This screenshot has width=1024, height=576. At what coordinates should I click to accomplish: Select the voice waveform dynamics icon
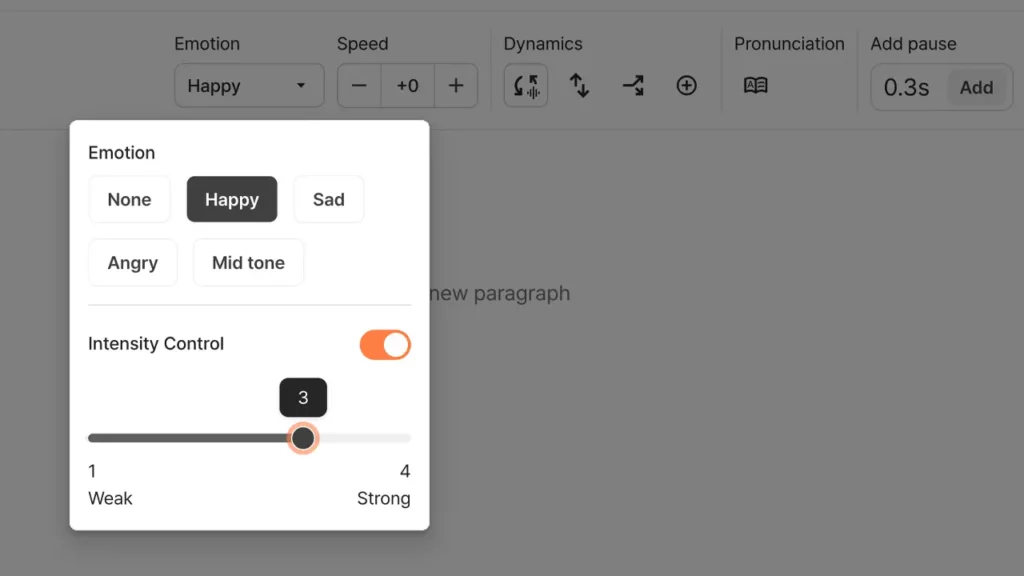coord(526,86)
